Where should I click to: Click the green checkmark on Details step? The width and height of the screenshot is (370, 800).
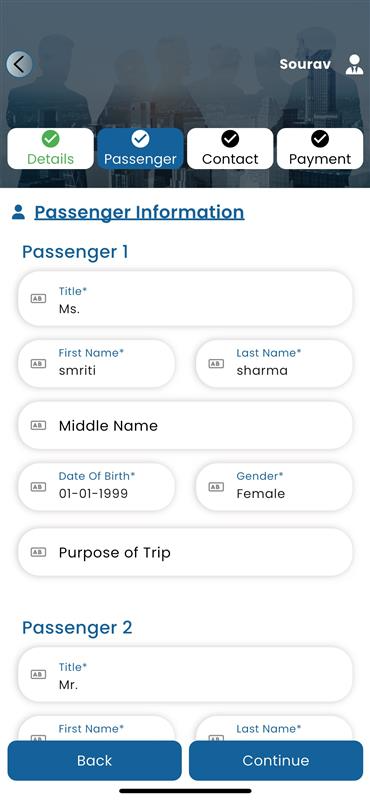(x=51, y=138)
